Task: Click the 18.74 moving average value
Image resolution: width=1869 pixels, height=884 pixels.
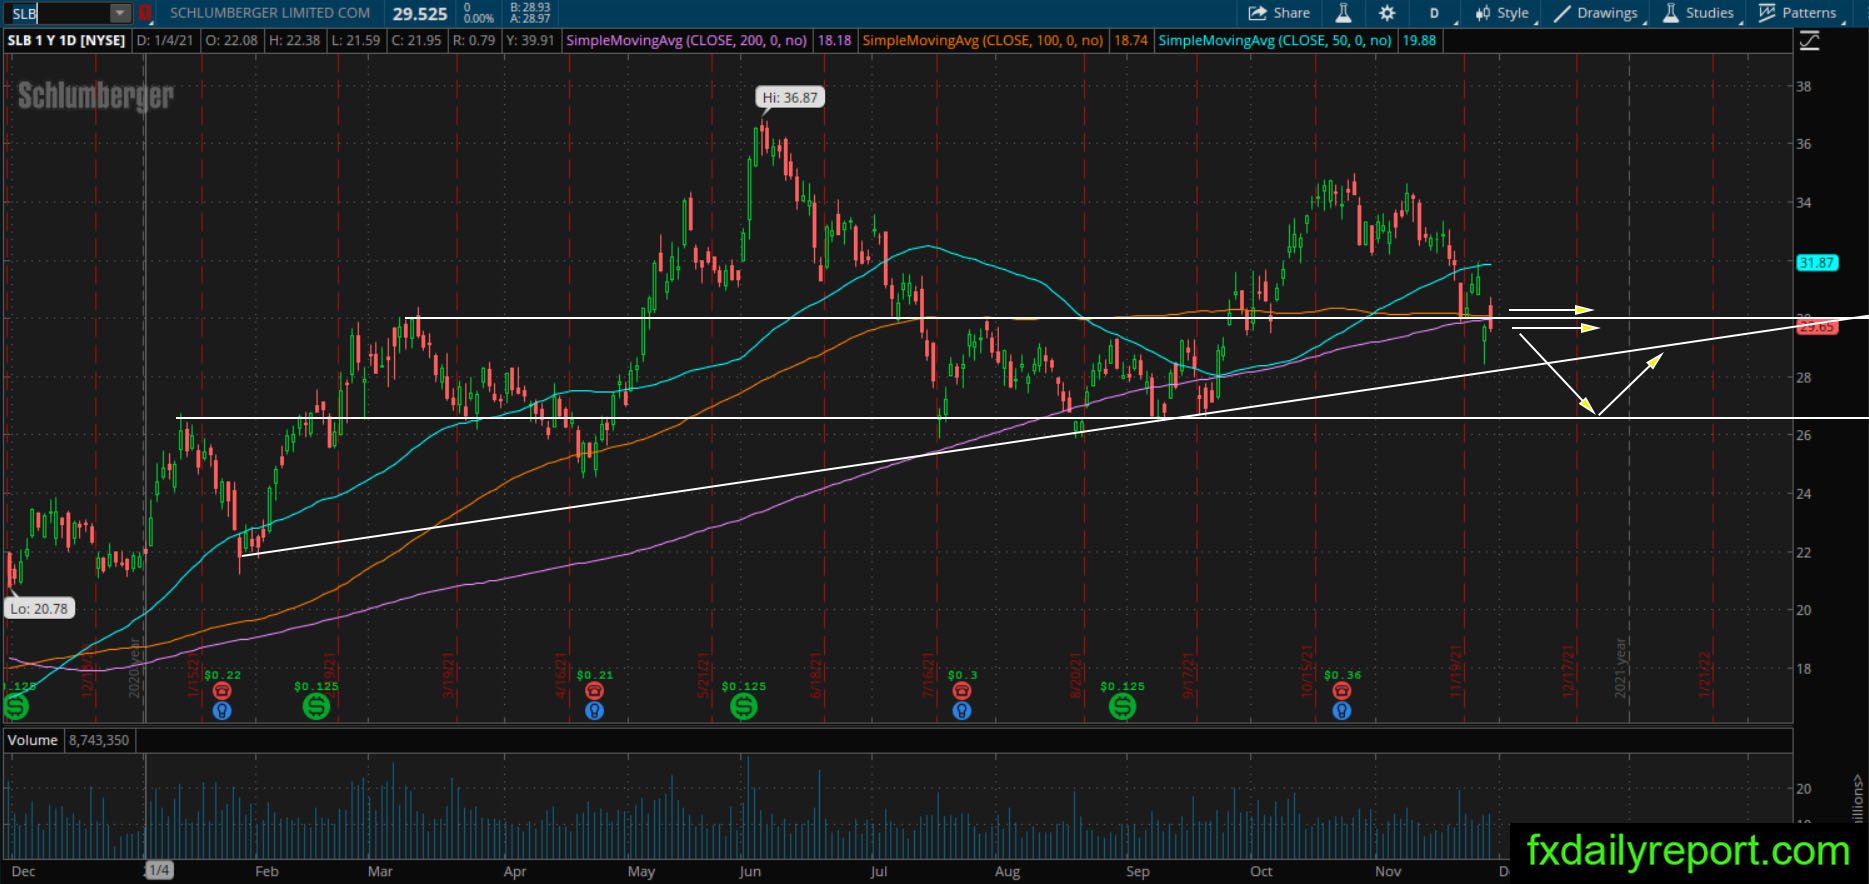Action: tap(1130, 41)
